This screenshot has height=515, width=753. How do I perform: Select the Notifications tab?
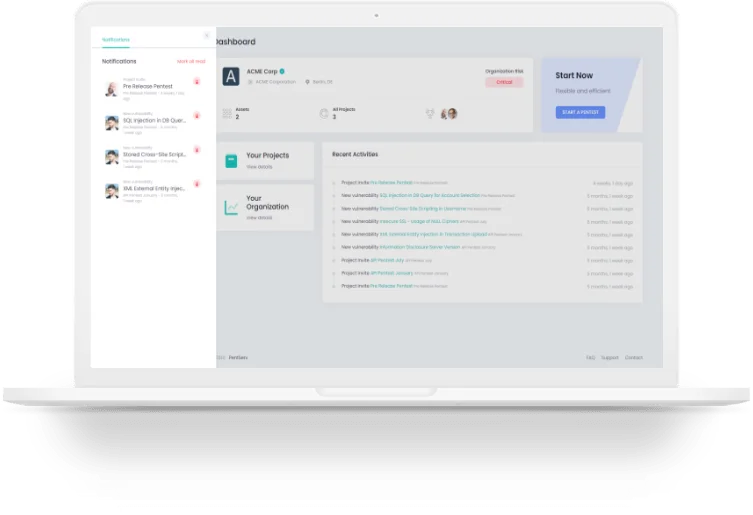[115, 40]
